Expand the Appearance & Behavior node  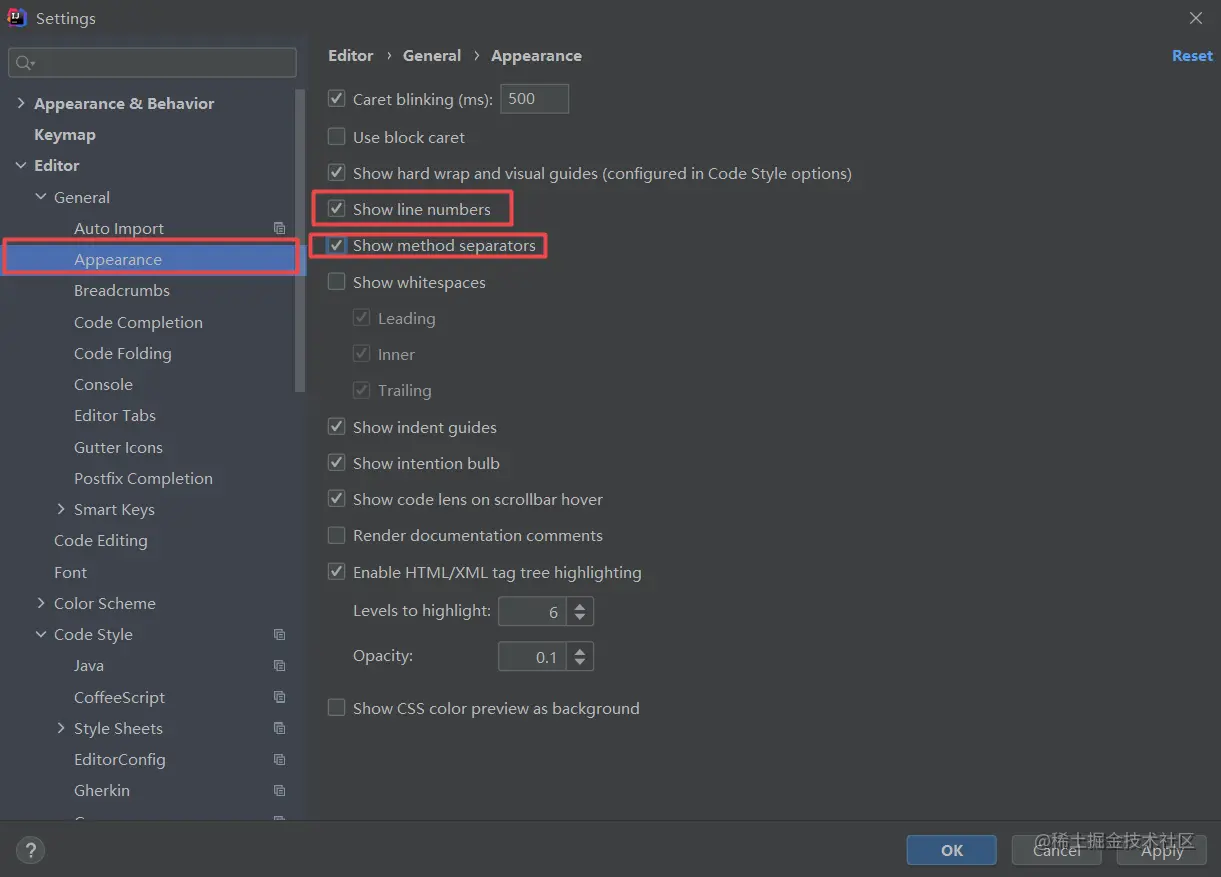[x=21, y=103]
